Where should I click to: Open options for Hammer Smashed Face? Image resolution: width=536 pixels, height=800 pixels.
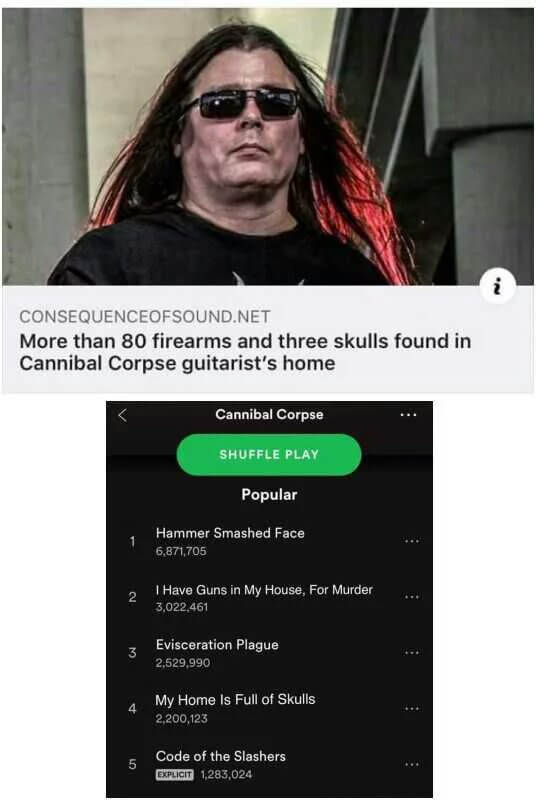pos(412,541)
